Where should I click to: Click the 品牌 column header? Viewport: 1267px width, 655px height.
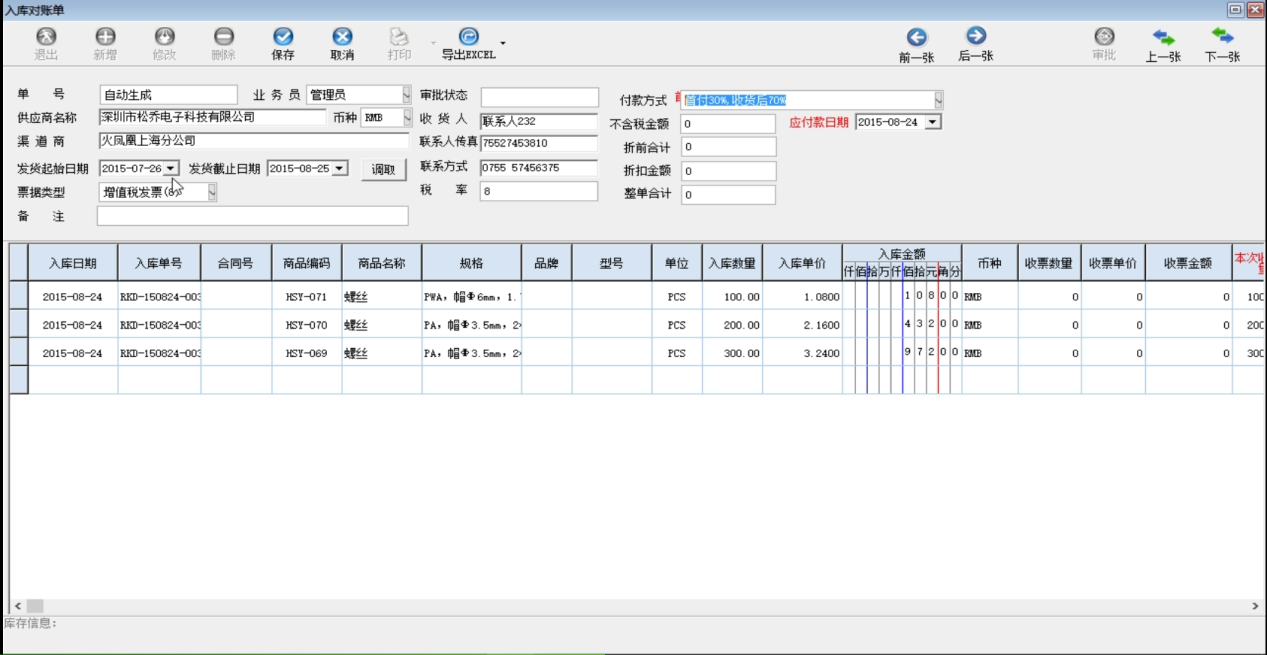pyautogui.click(x=546, y=264)
